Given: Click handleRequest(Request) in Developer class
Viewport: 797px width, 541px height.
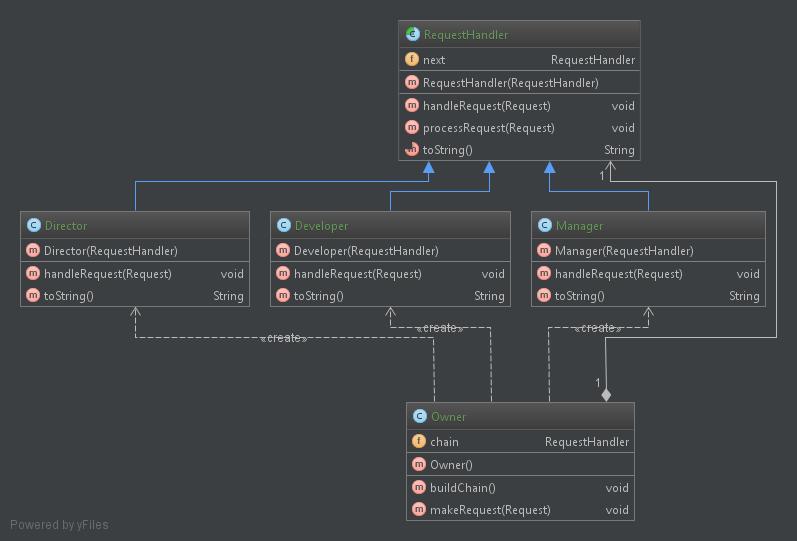Looking at the screenshot, I should [357, 274].
